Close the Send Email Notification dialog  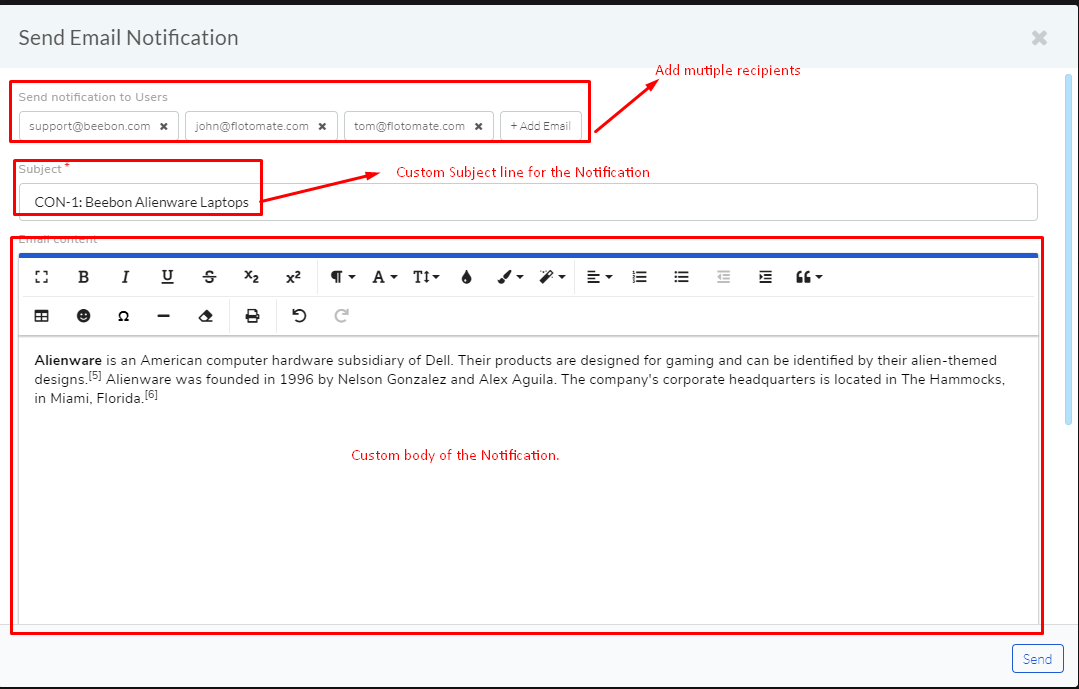pos(1039,38)
